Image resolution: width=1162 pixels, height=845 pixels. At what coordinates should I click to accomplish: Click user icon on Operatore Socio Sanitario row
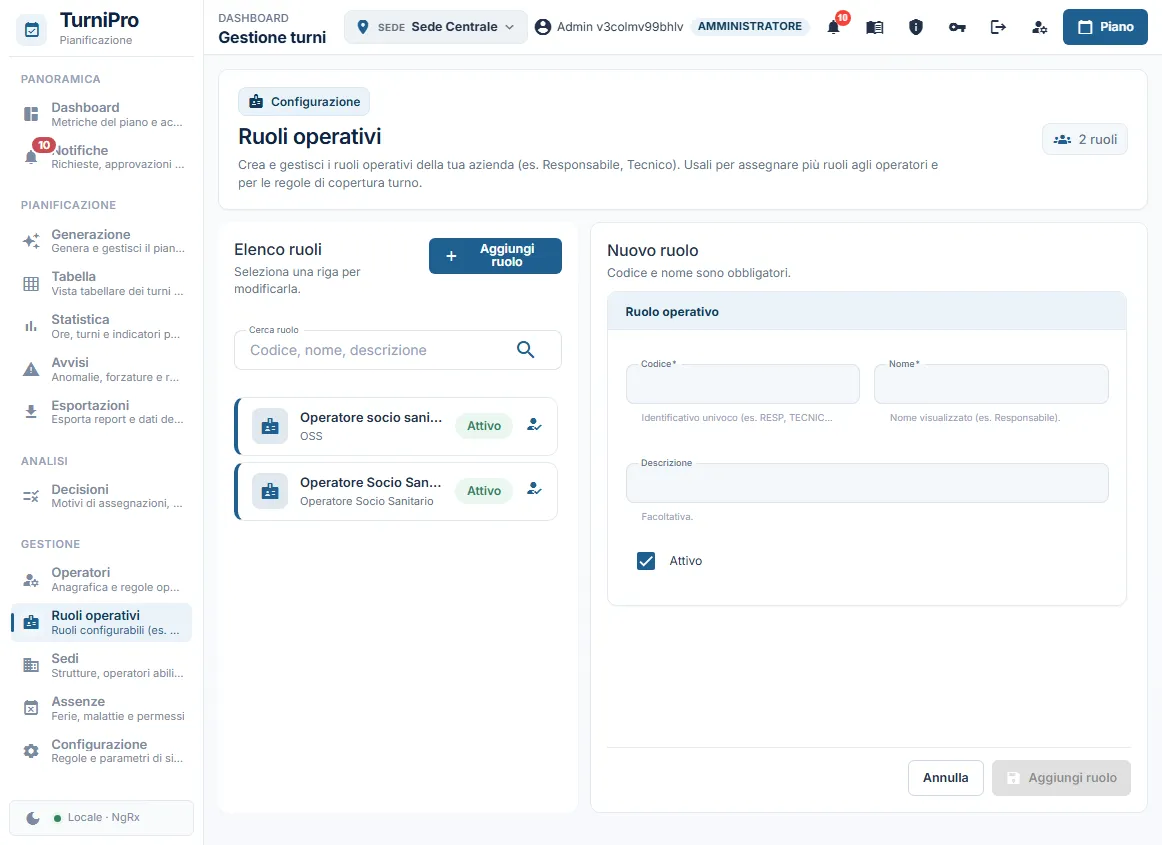534,490
